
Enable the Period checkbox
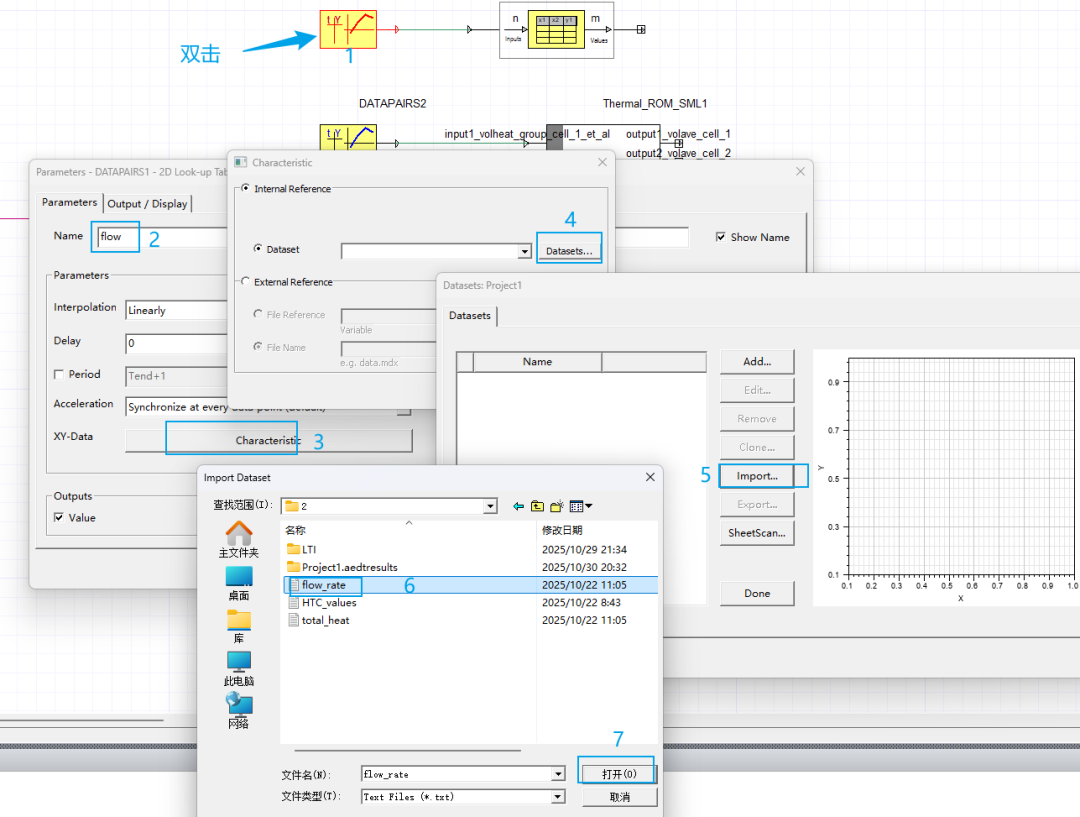pyautogui.click(x=58, y=374)
